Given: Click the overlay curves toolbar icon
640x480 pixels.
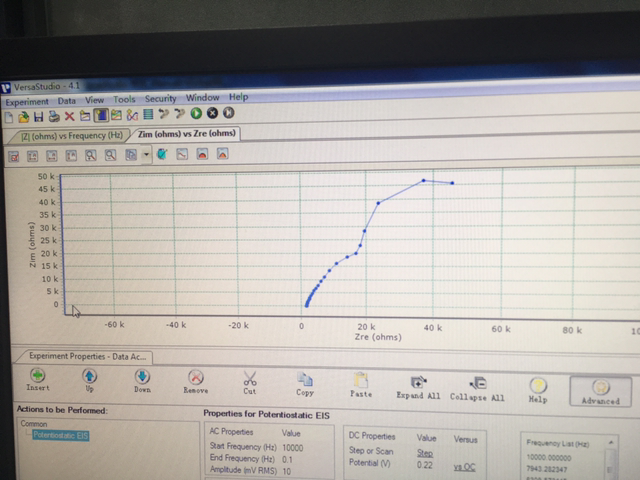Looking at the screenshot, I should tap(132, 115).
